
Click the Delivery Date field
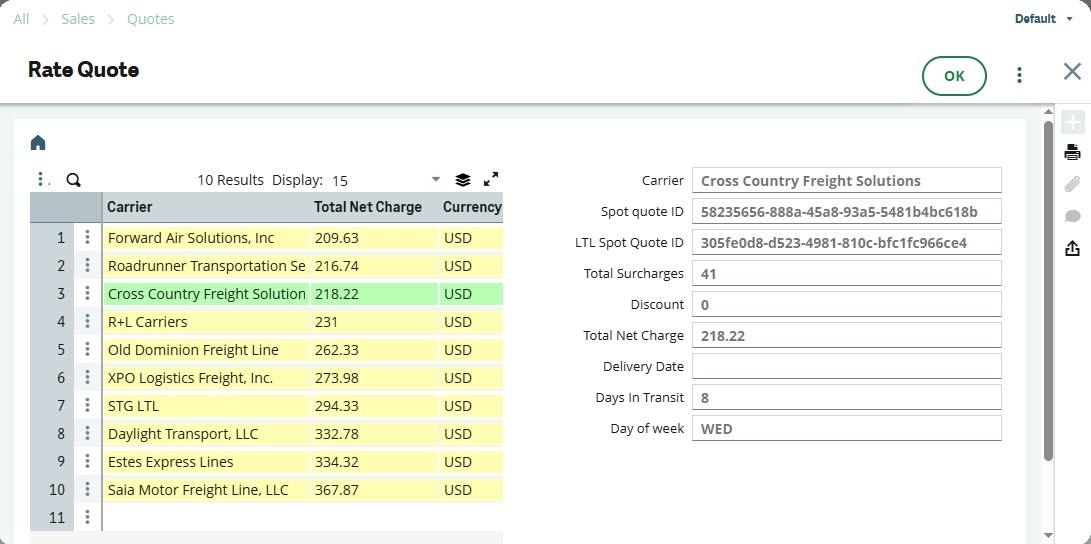point(846,366)
